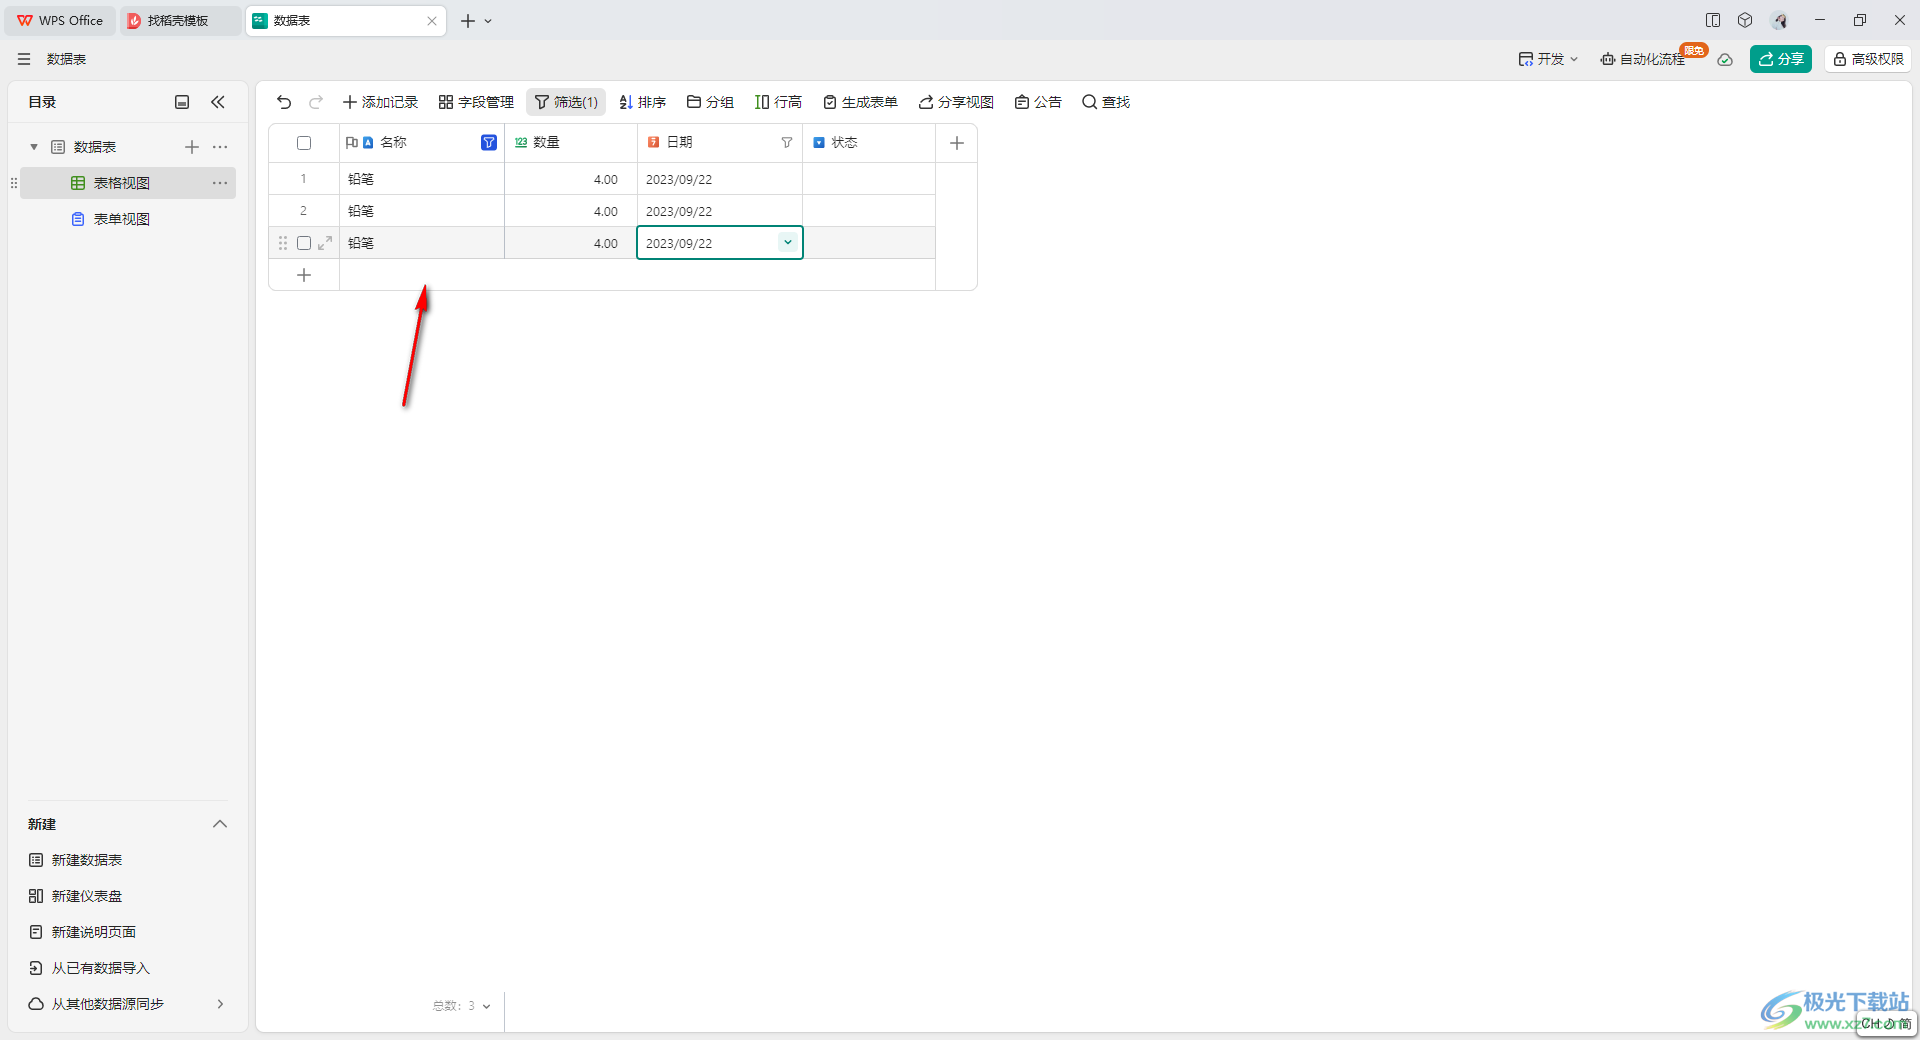Select the 状态 column header
This screenshot has height=1040, width=1920.
point(869,143)
